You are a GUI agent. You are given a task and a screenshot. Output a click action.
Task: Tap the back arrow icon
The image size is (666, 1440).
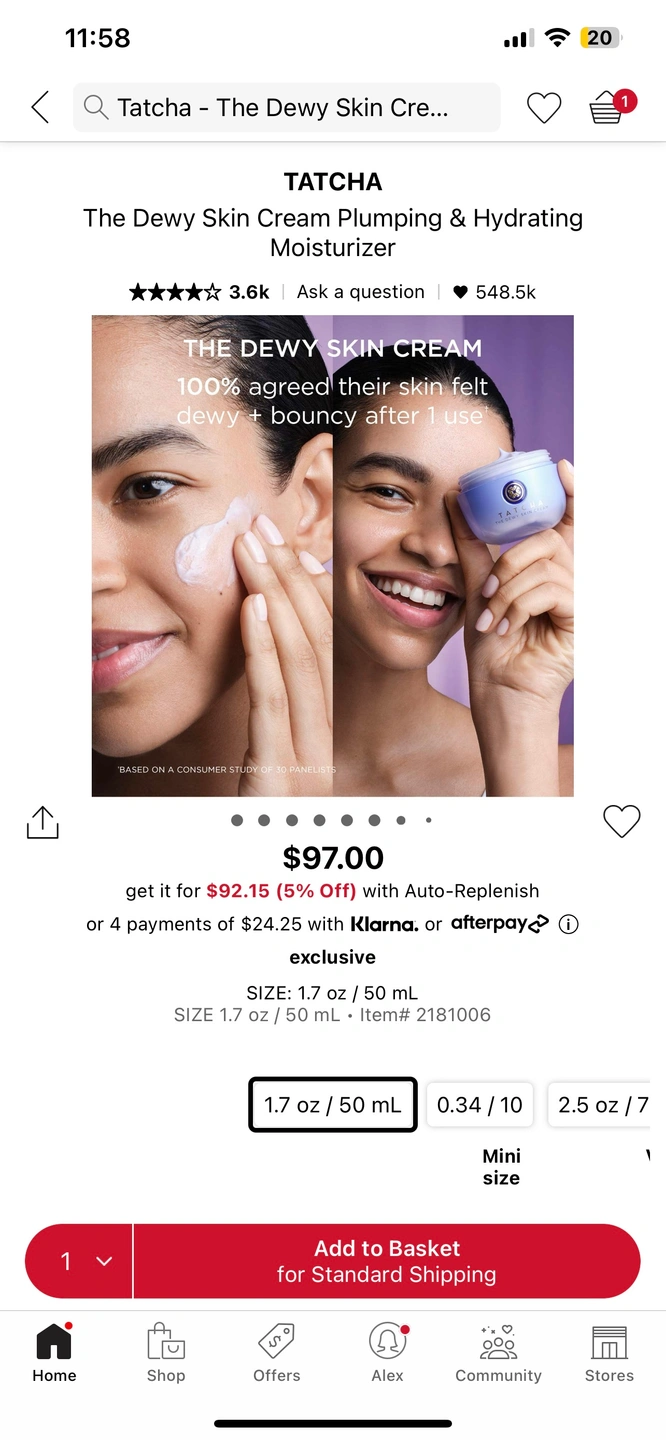coord(40,107)
